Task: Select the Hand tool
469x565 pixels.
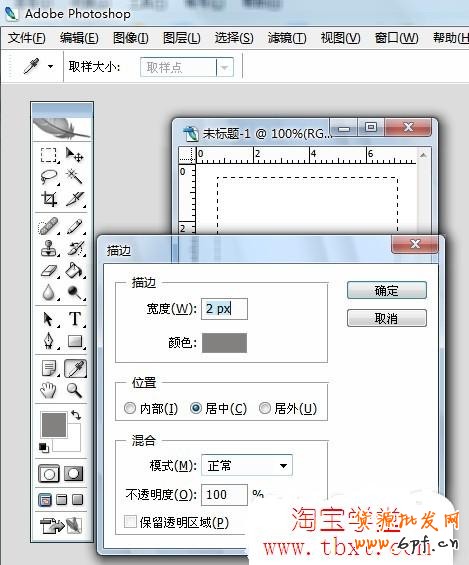Action: (x=48, y=390)
